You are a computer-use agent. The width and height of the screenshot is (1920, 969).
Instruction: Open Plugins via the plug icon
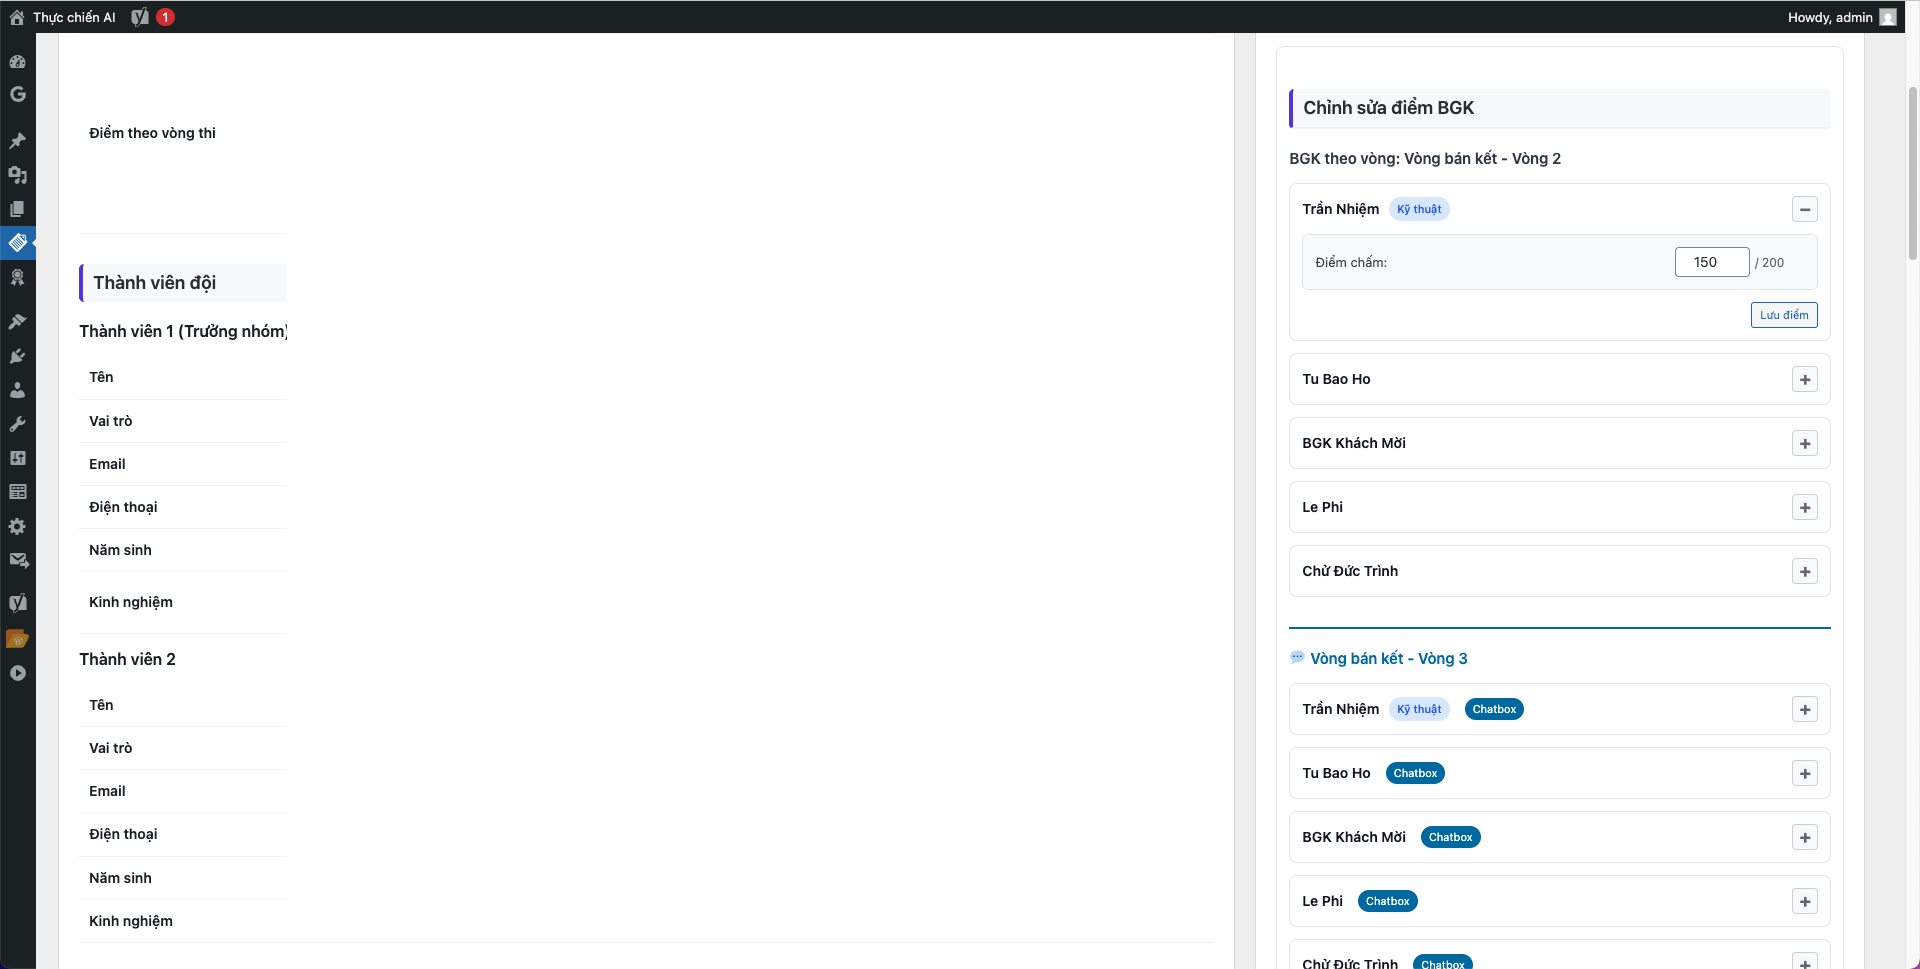point(17,356)
